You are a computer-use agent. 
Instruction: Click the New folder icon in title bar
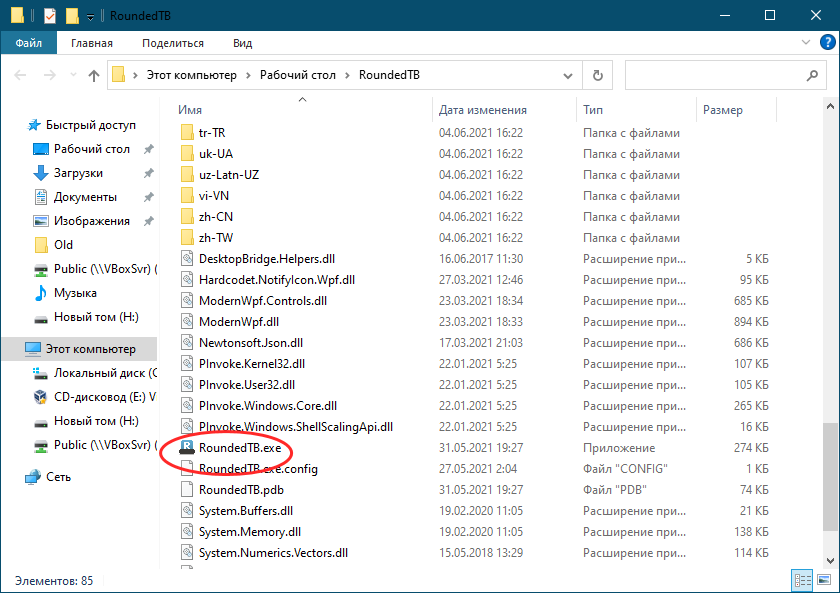point(72,16)
